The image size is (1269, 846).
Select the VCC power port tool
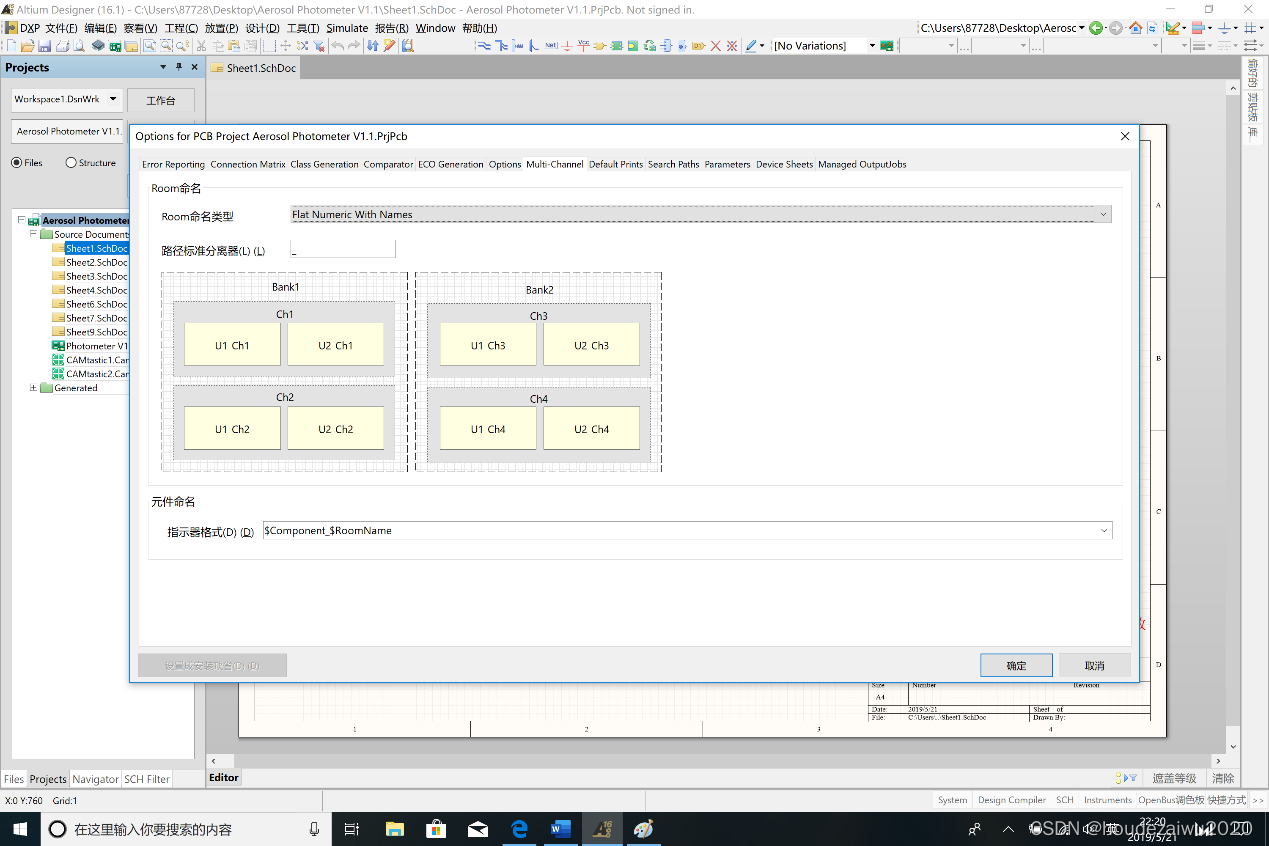click(x=584, y=46)
